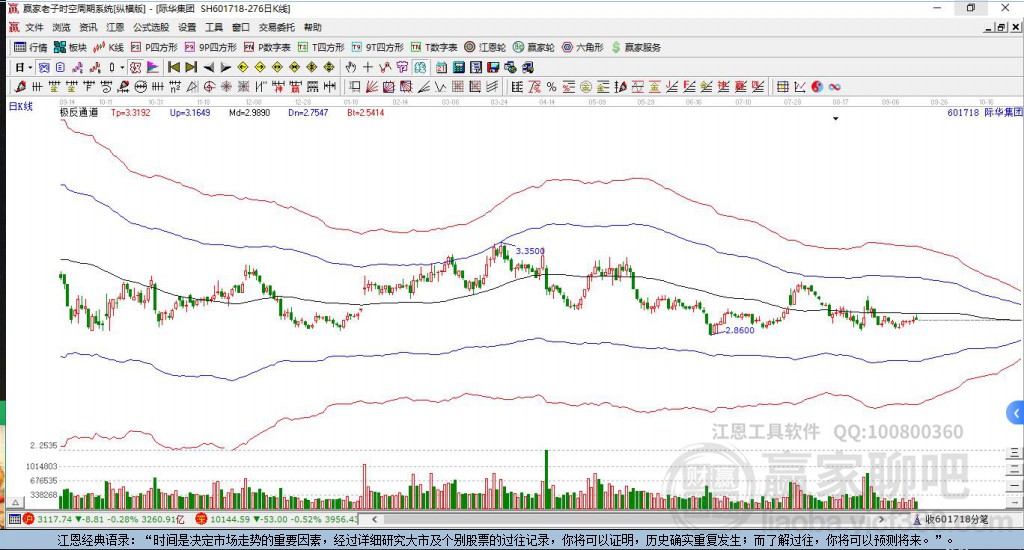Open the 赢家轮 tool

click(x=534, y=47)
